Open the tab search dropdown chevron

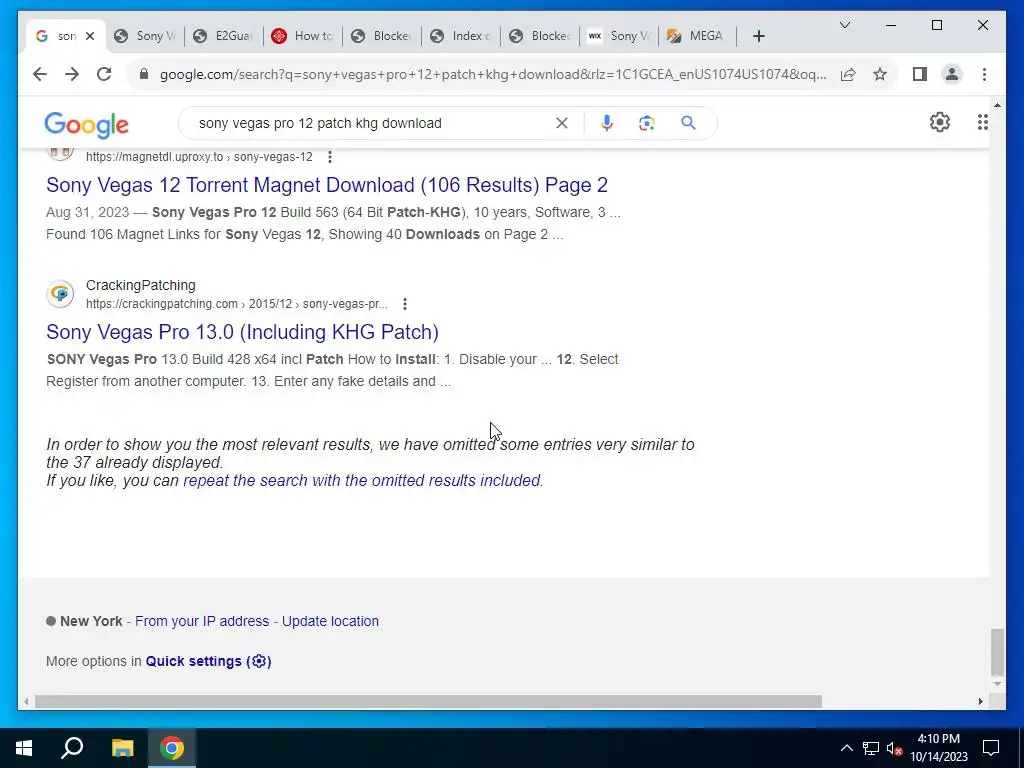[844, 25]
